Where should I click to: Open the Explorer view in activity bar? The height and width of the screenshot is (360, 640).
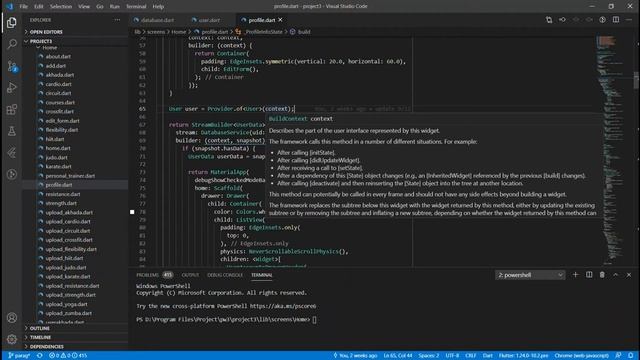click(12, 23)
